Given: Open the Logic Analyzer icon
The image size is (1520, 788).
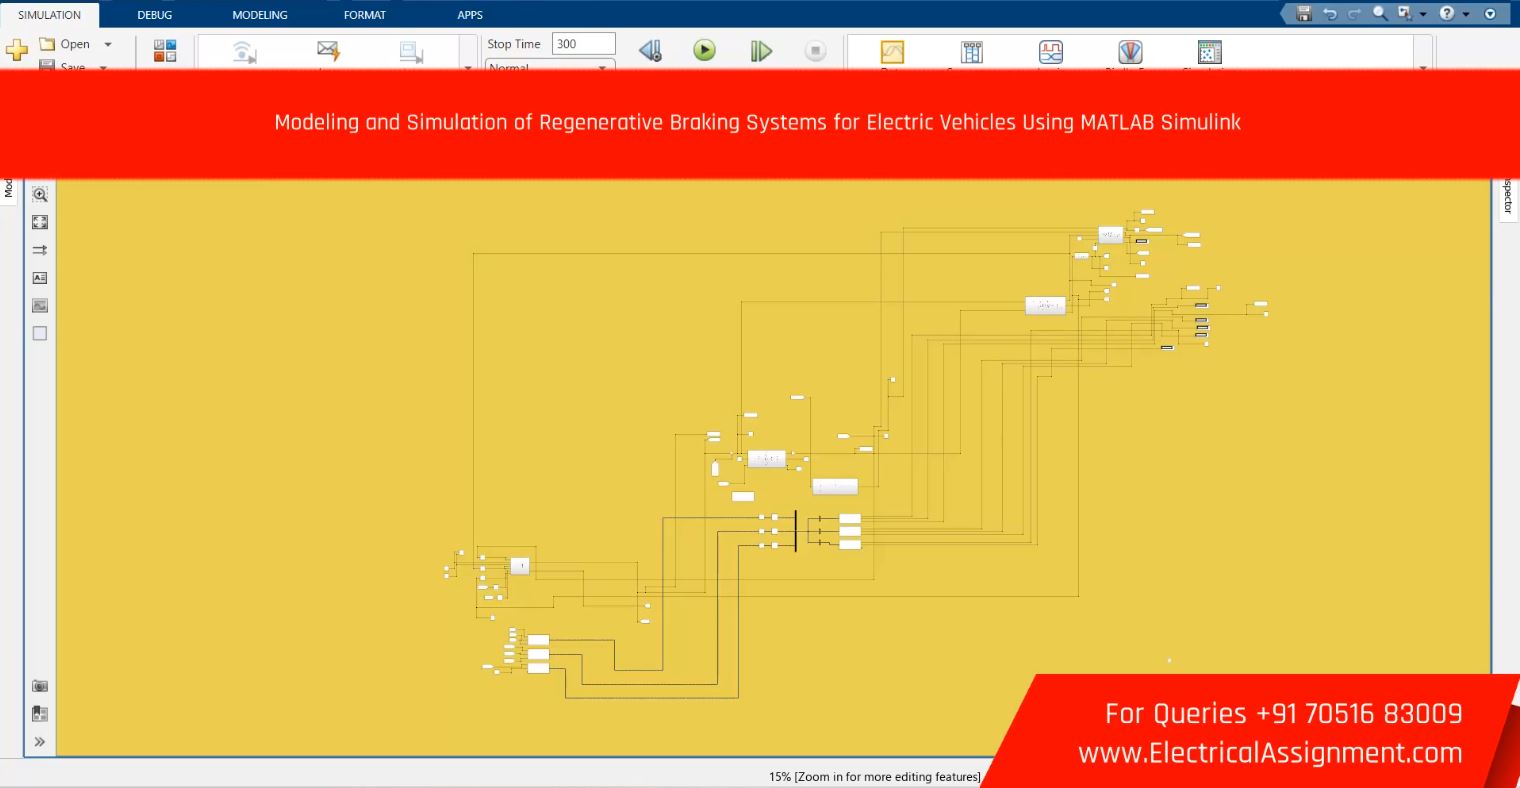Looking at the screenshot, I should click(1050, 52).
